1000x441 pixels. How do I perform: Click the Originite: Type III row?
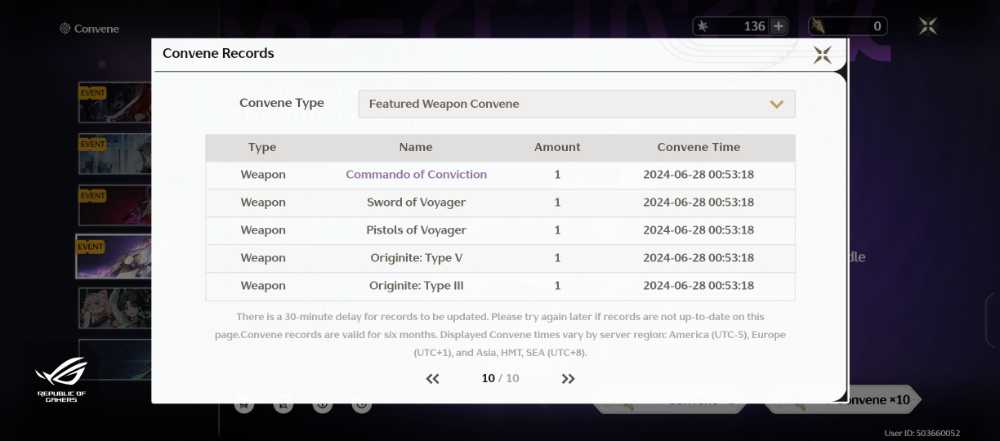pos(500,285)
